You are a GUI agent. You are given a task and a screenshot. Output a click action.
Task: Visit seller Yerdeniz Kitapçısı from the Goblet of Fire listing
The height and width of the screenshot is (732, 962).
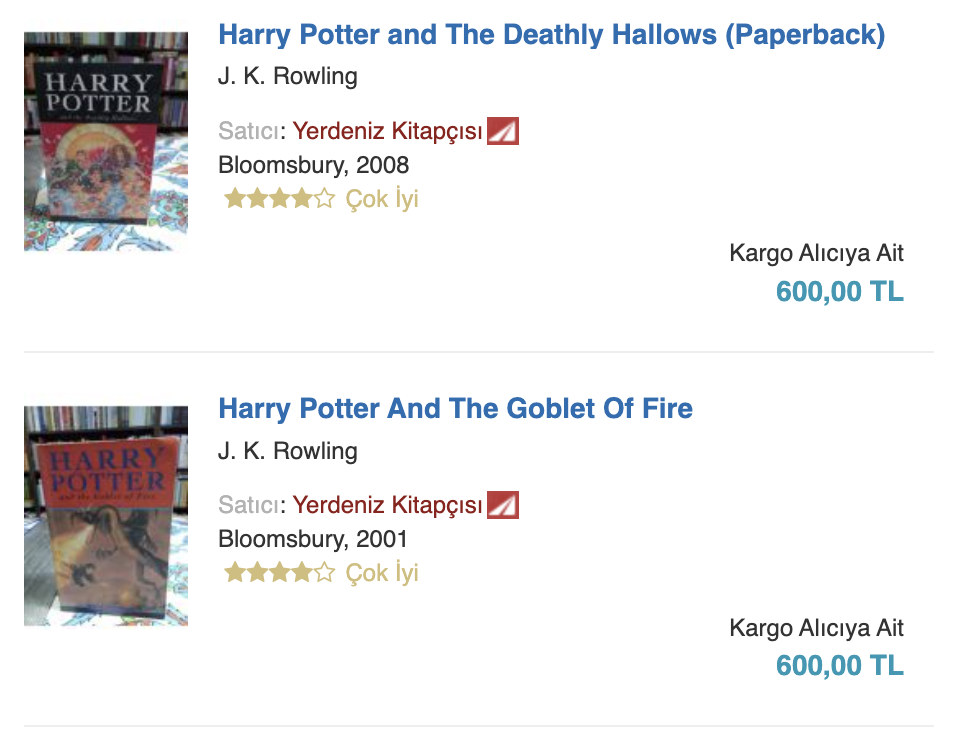coord(387,506)
